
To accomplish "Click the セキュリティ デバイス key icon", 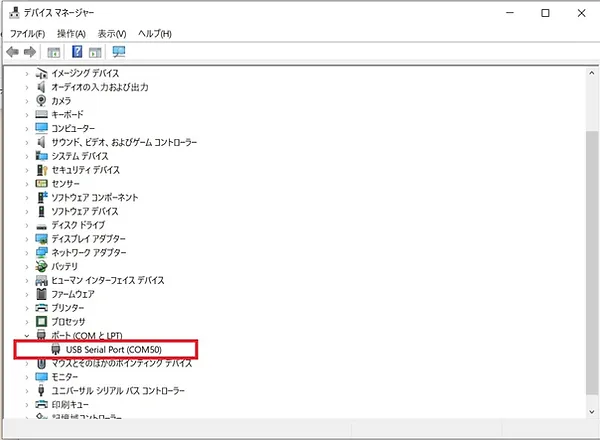I will click(41, 169).
